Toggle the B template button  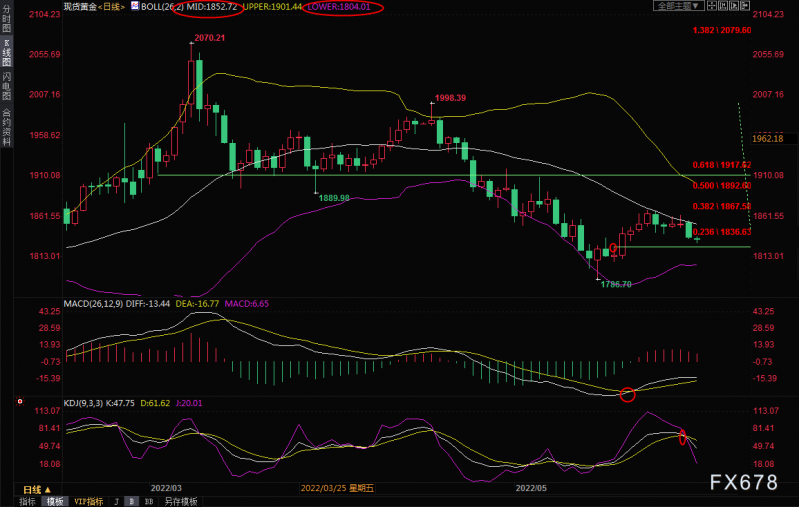click(x=131, y=502)
